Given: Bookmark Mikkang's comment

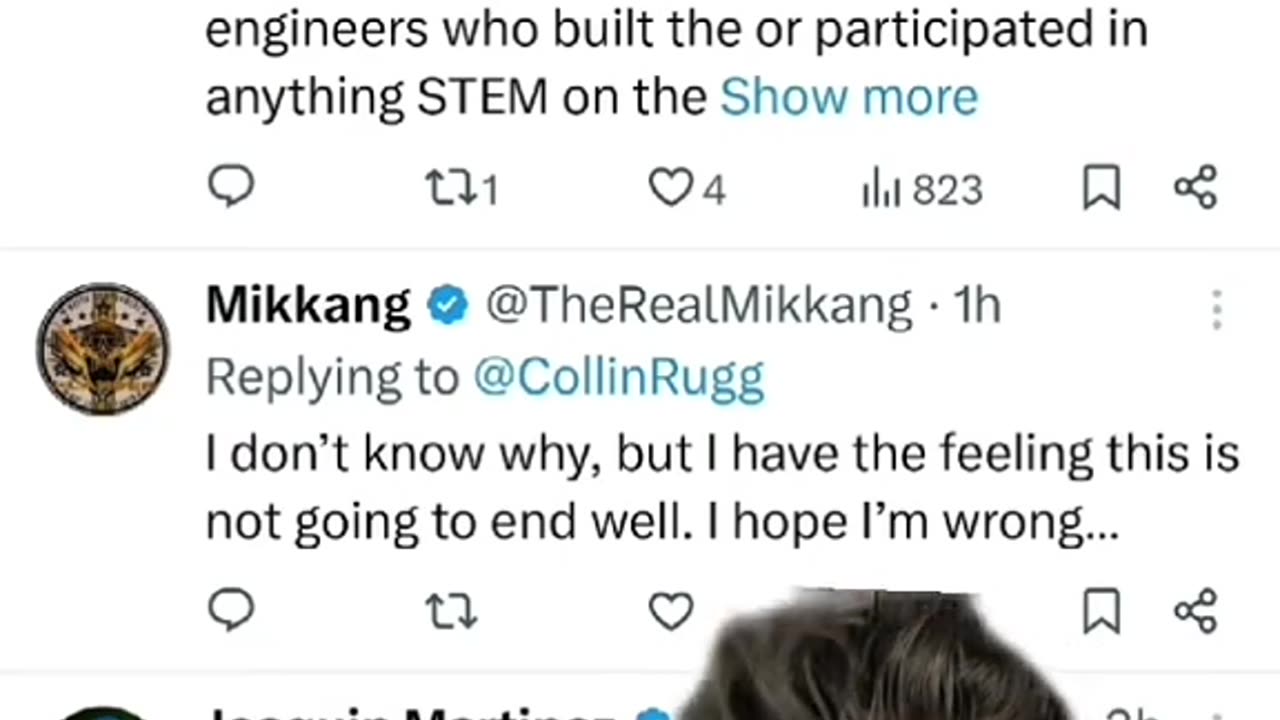Looking at the screenshot, I should point(1101,610).
